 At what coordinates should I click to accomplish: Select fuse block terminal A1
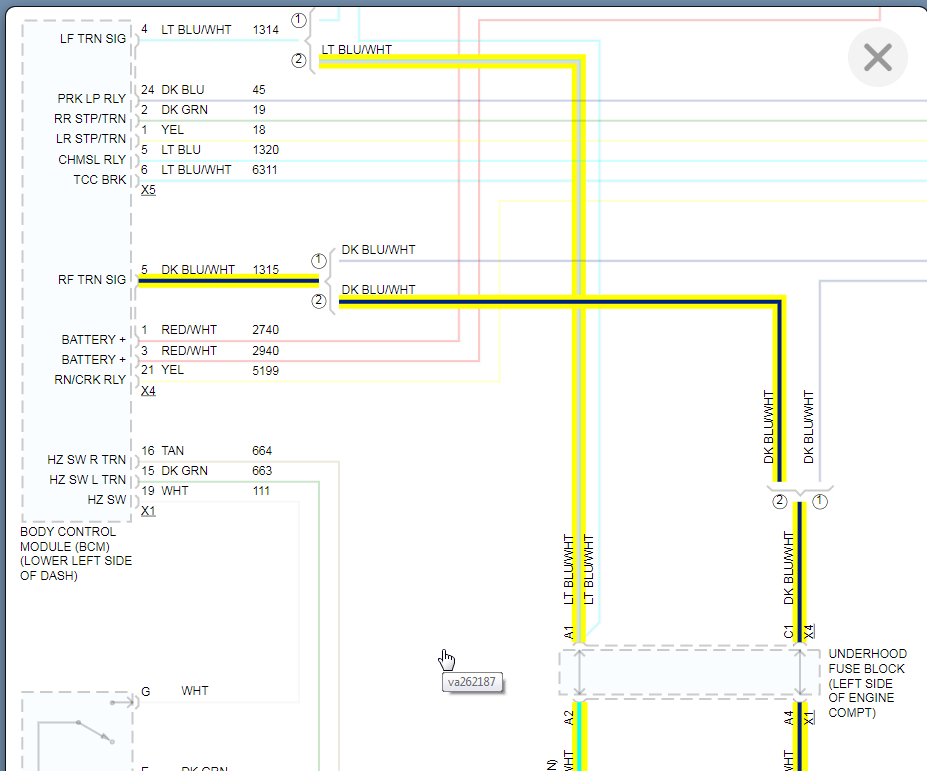569,632
